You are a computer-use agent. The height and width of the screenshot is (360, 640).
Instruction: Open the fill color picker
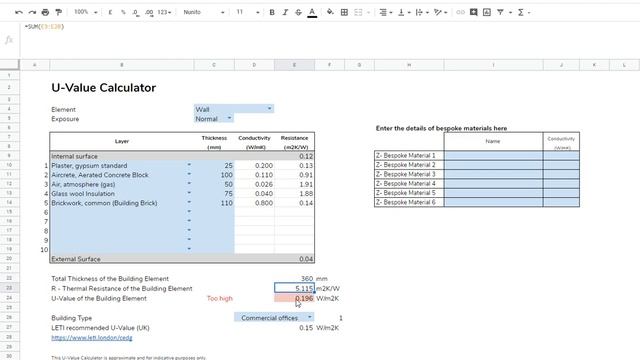tap(330, 12)
